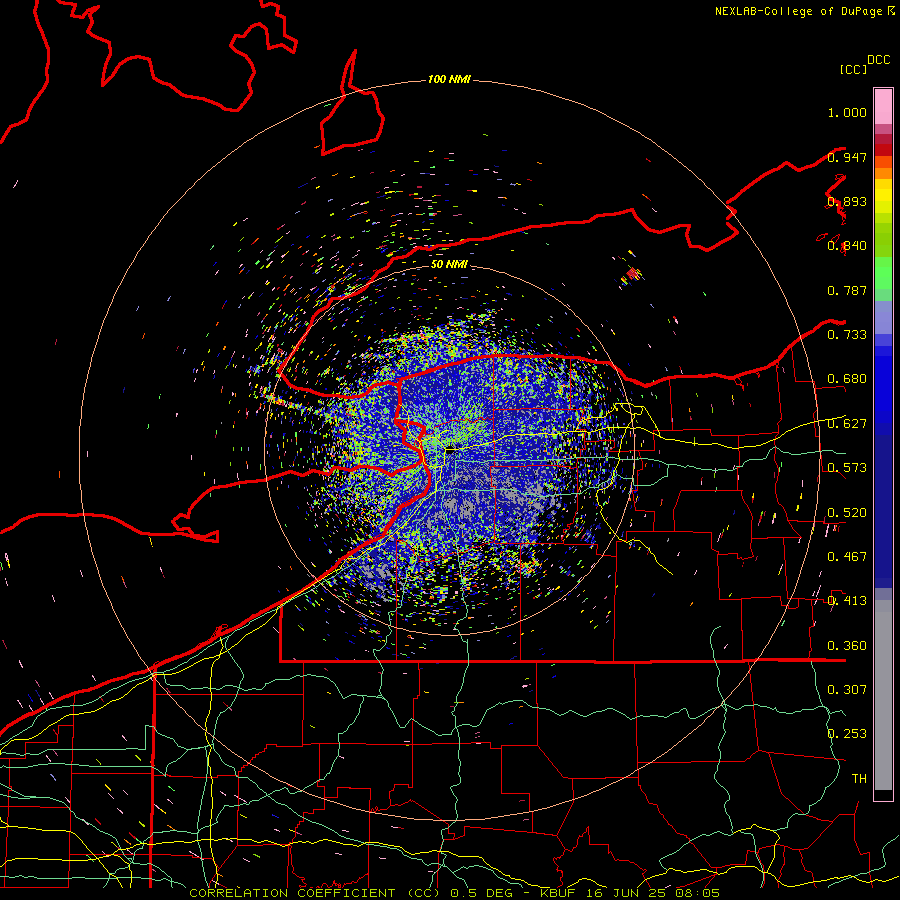Viewport: 900px width, 900px height.
Task: Click the 0.733 scale value
Action: click(x=847, y=335)
